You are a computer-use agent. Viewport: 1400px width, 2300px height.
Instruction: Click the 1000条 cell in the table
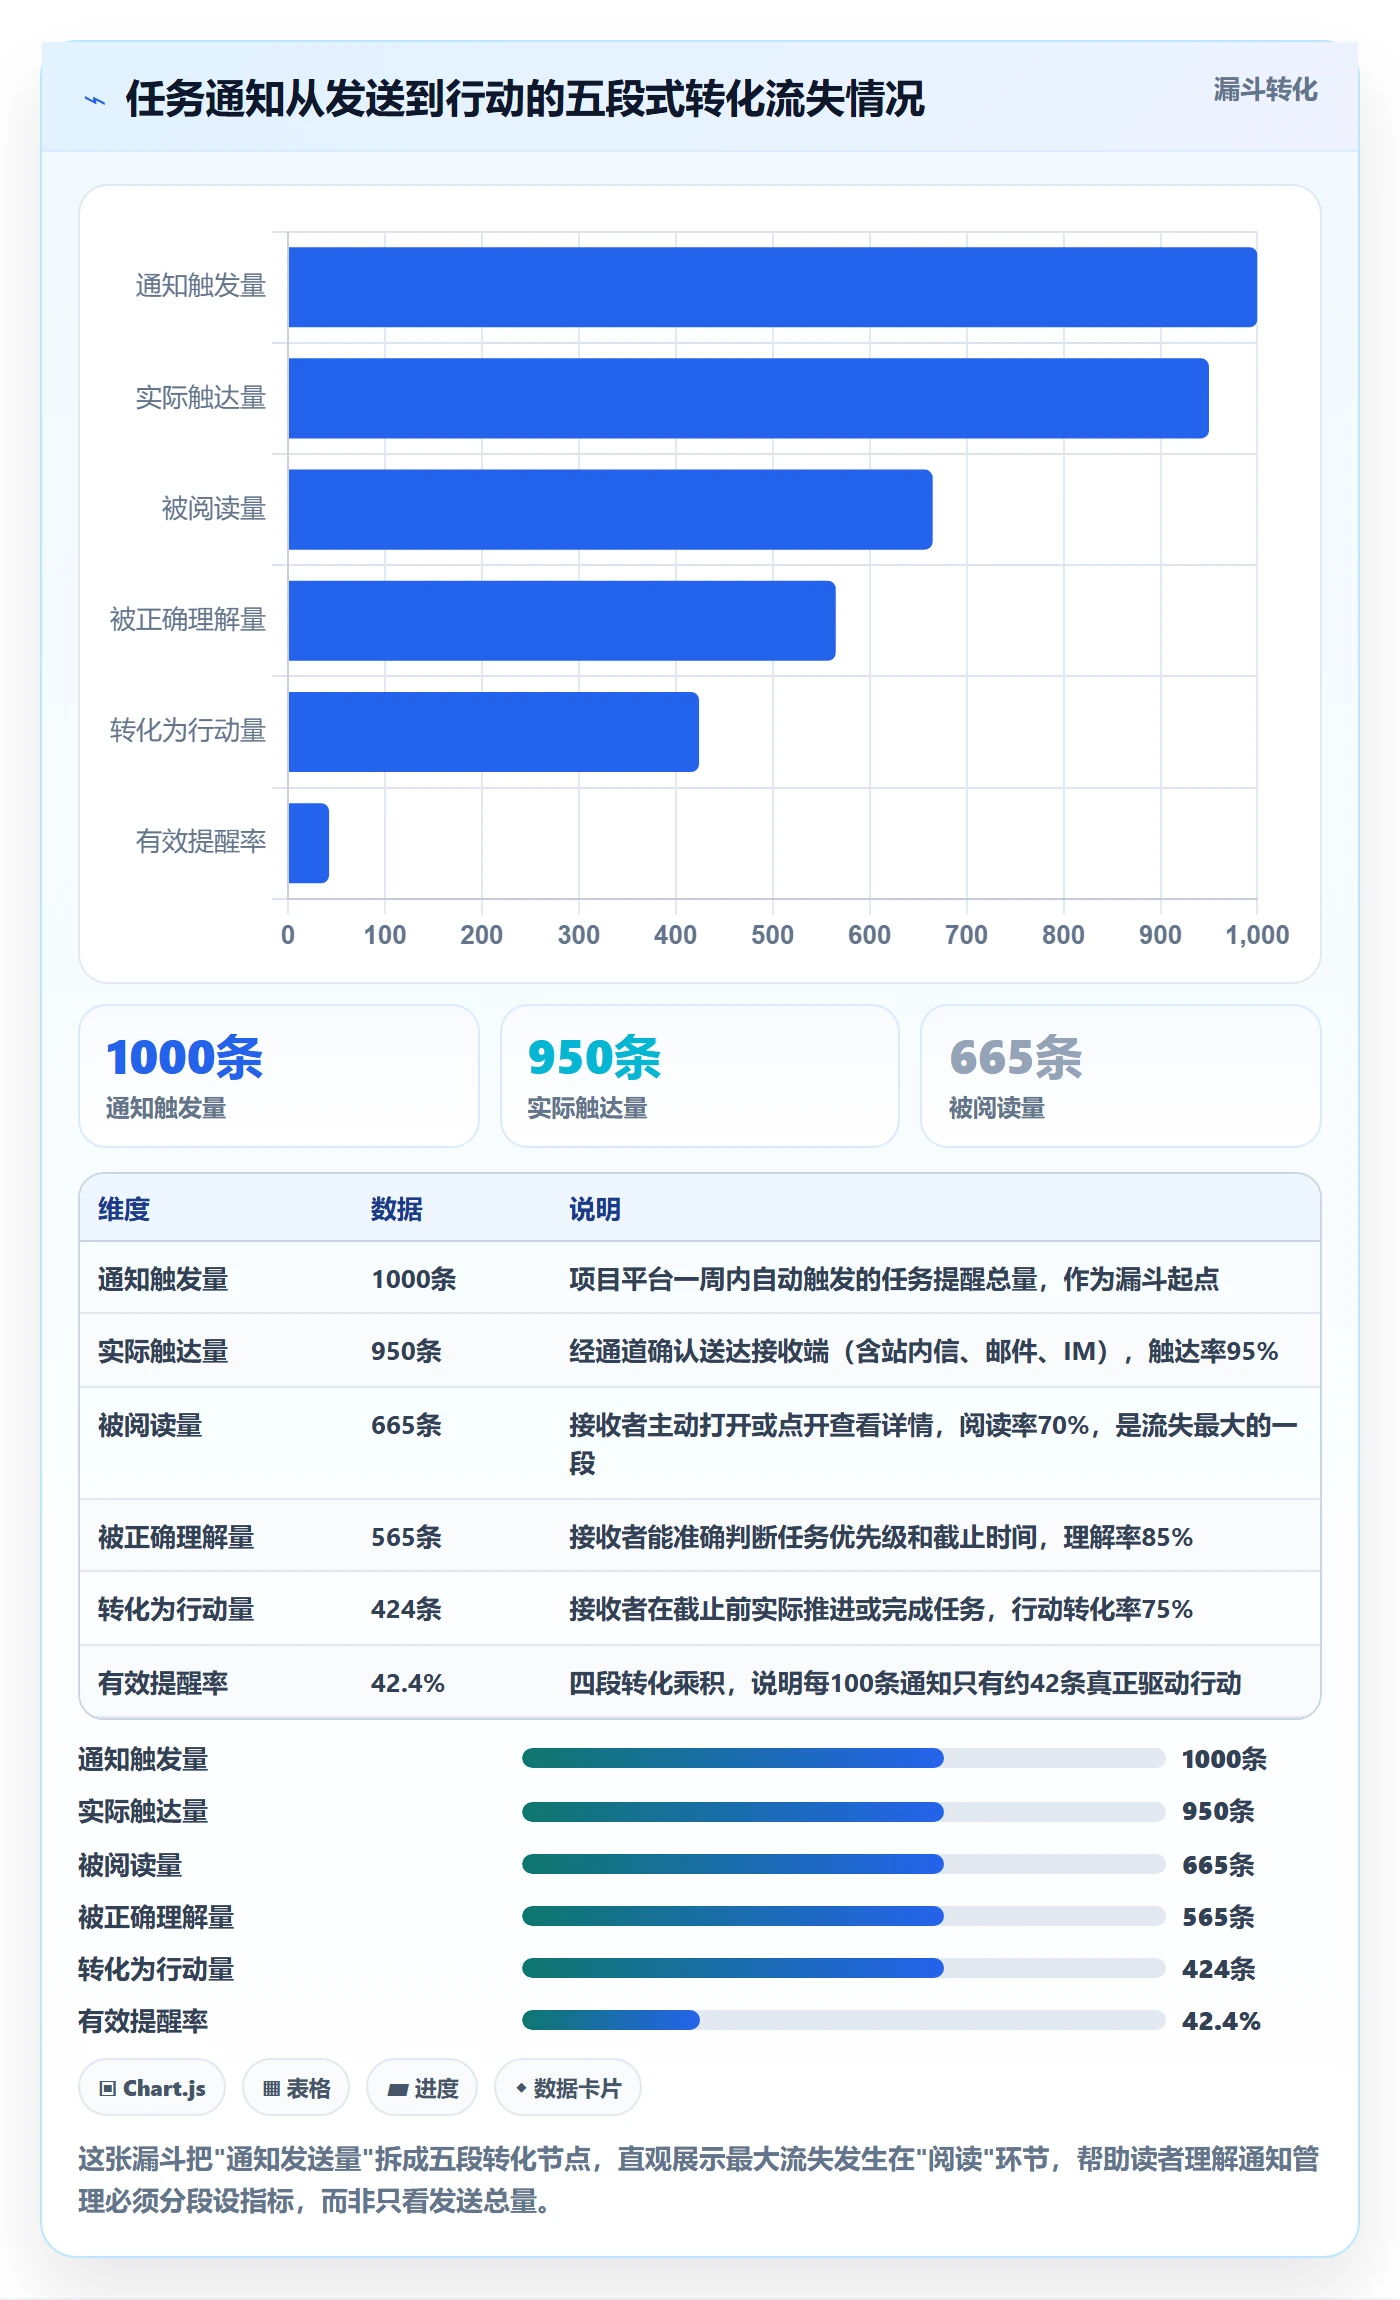coord(414,1279)
